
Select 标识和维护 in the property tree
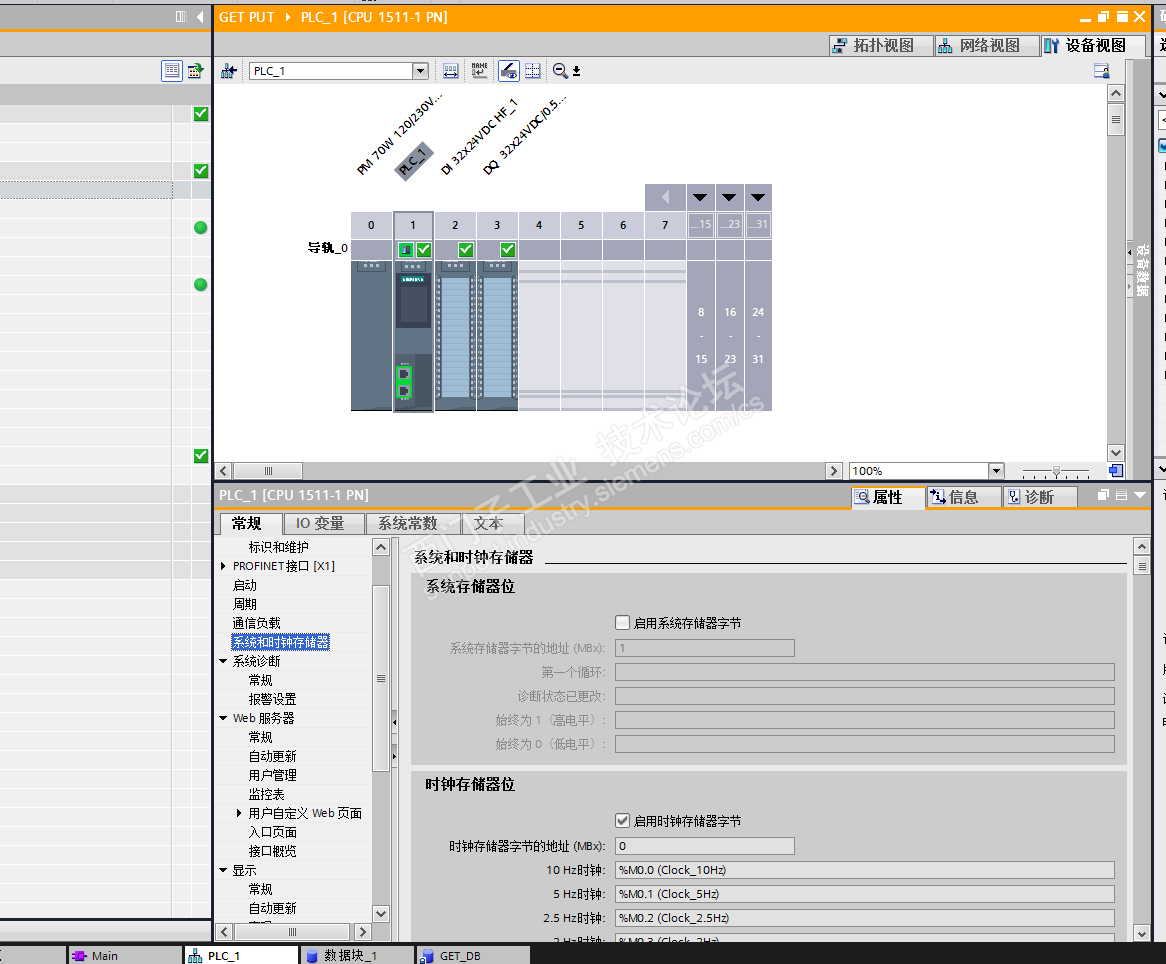(278, 547)
